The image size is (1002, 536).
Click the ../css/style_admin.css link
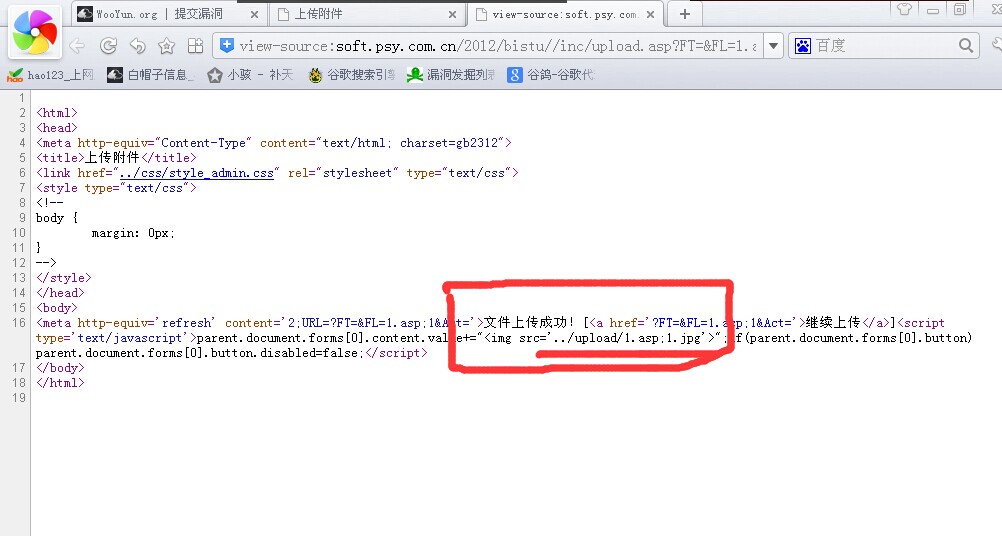[197, 173]
